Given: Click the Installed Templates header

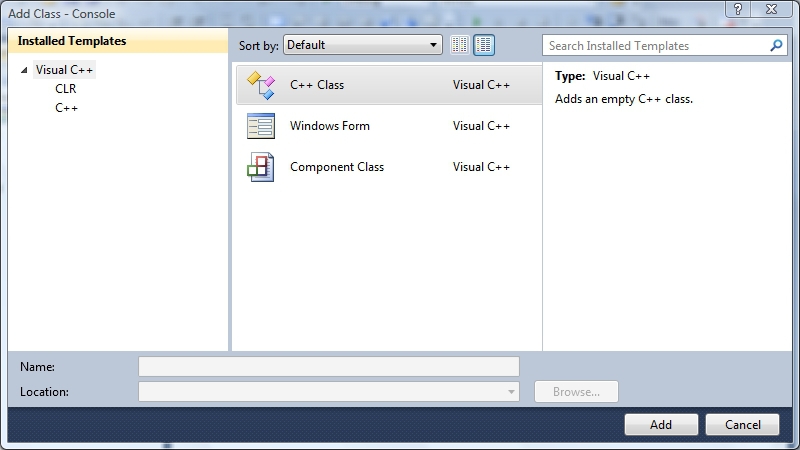Looking at the screenshot, I should 72,42.
